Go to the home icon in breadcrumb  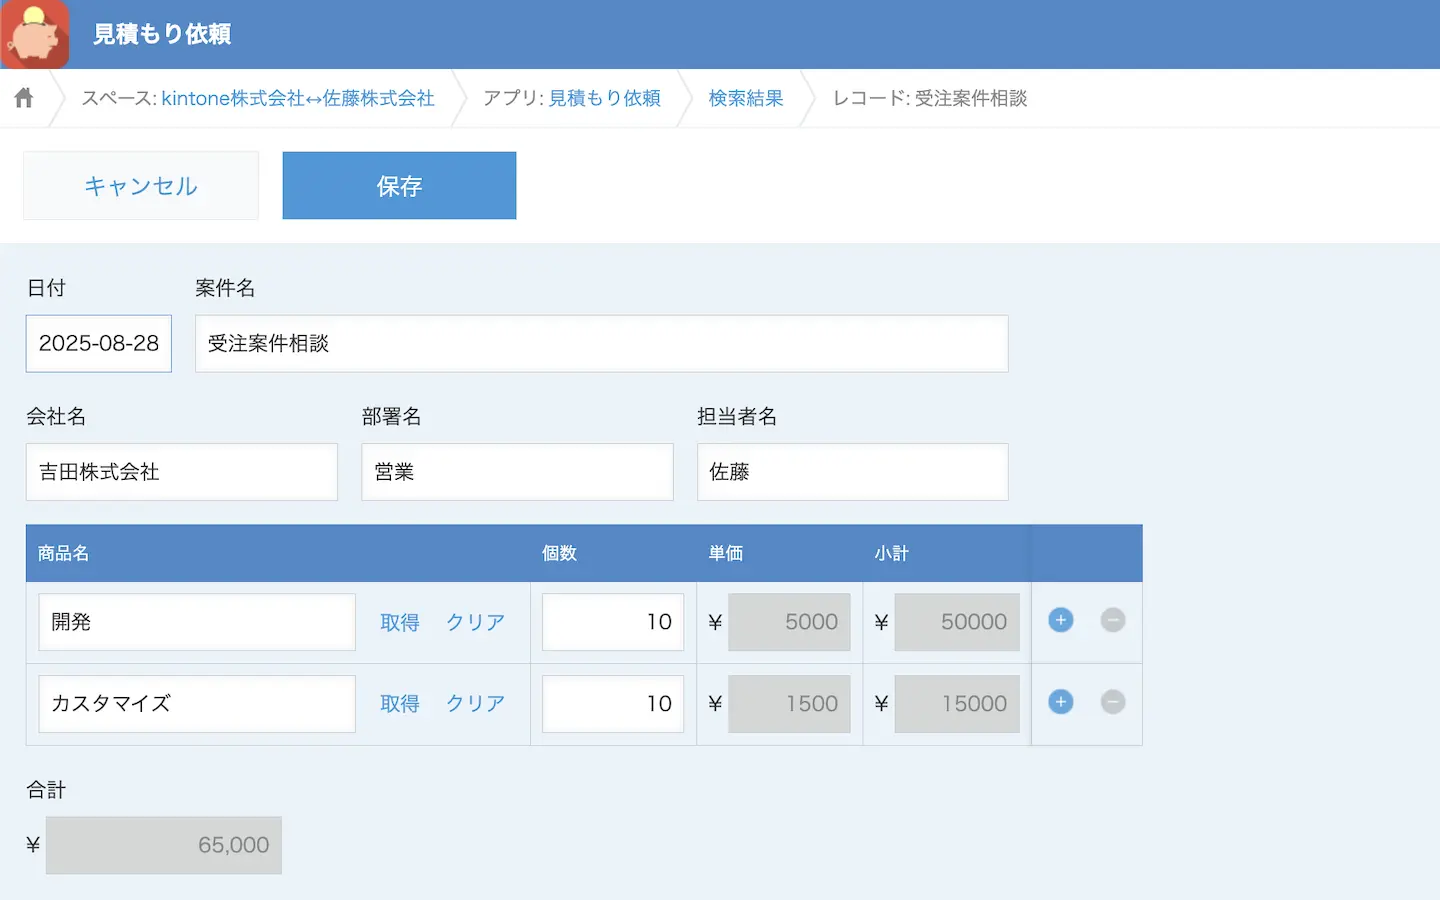(24, 98)
